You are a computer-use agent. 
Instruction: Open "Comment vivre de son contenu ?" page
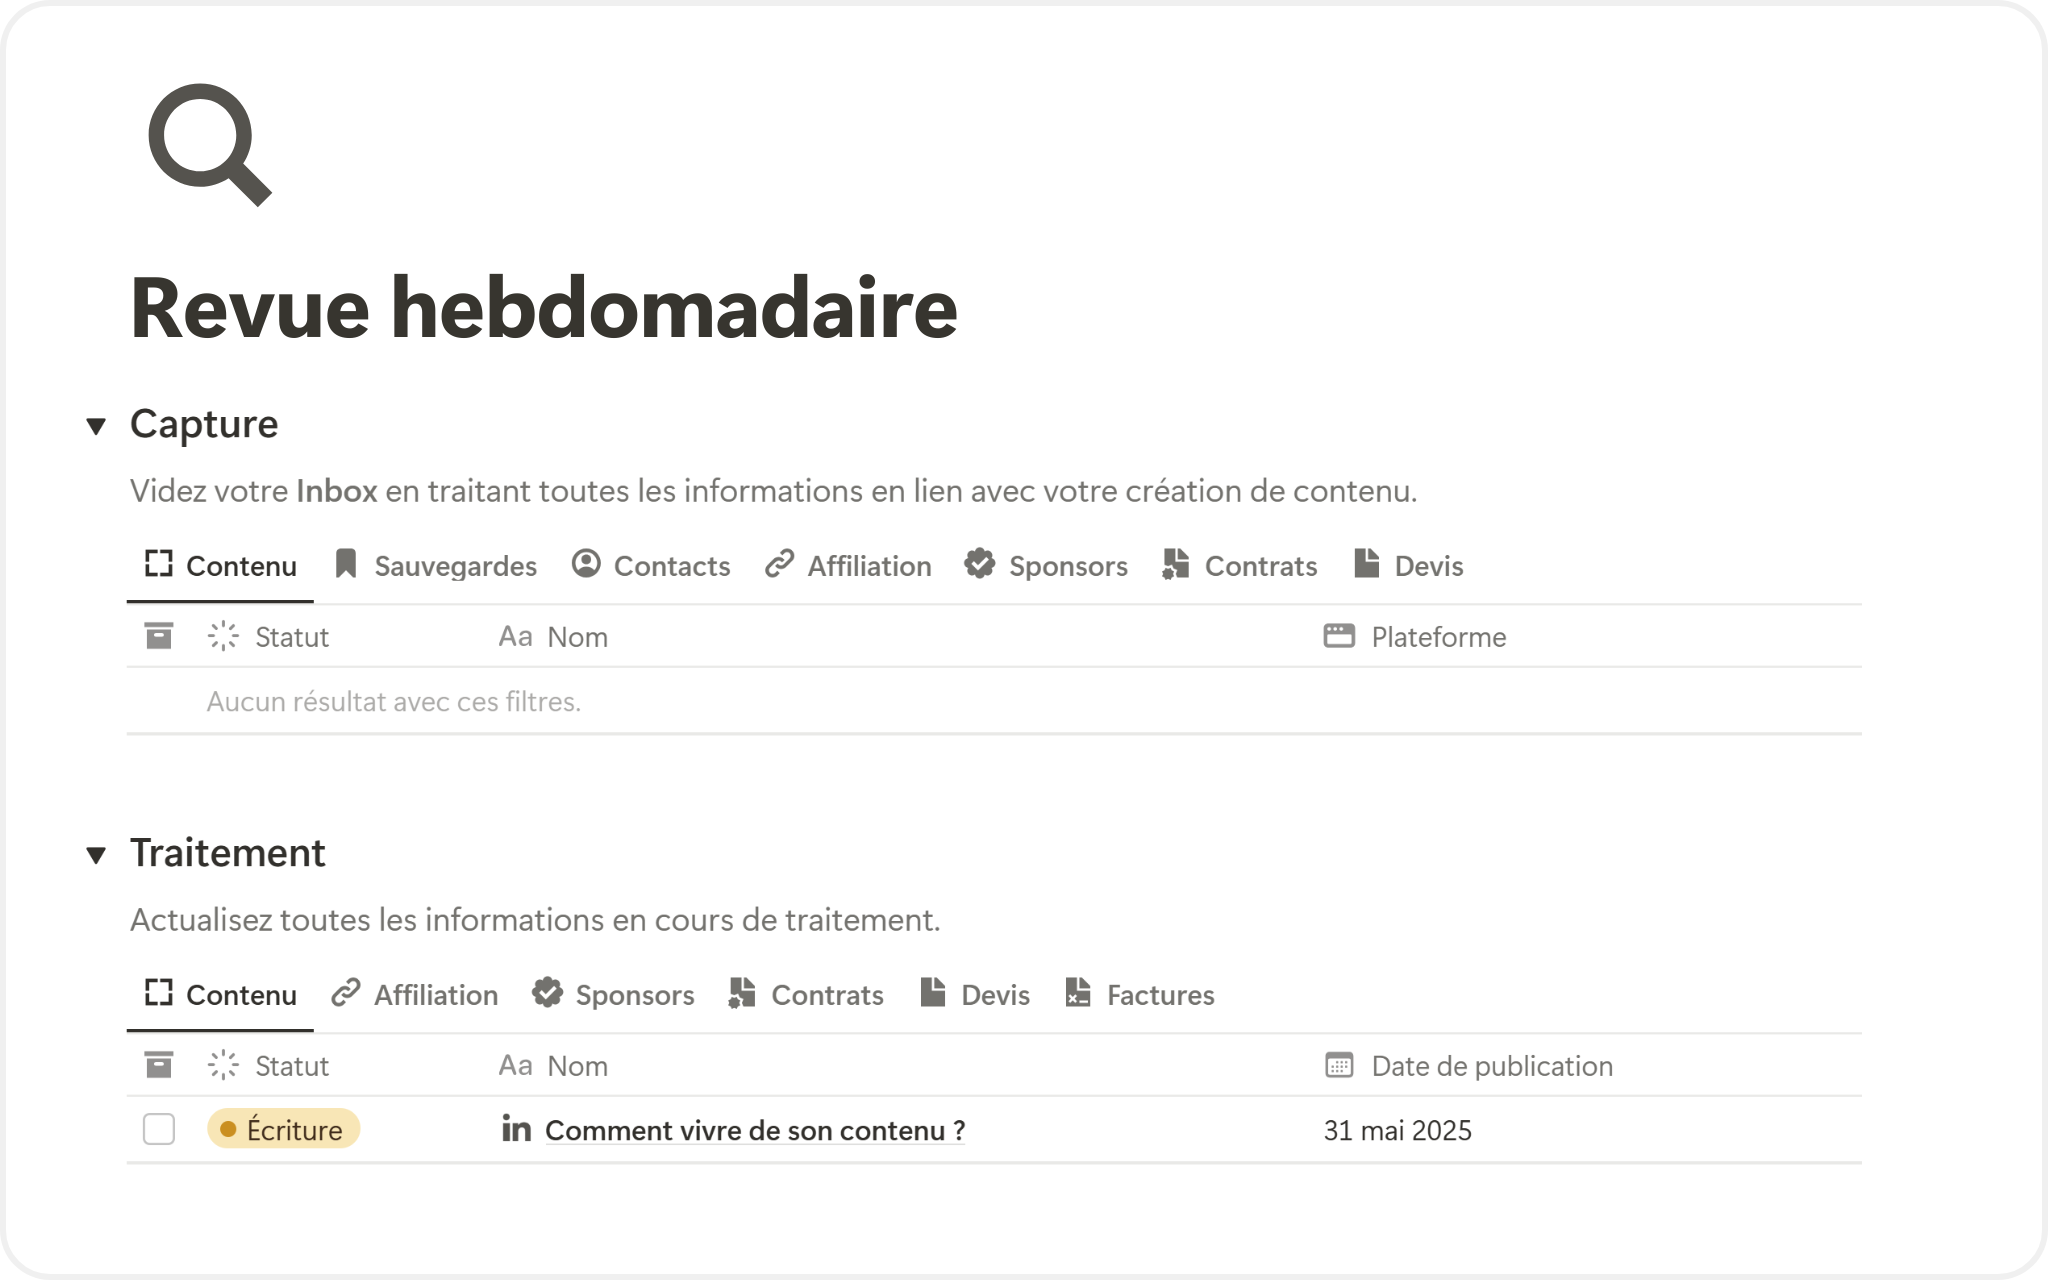pos(754,1130)
